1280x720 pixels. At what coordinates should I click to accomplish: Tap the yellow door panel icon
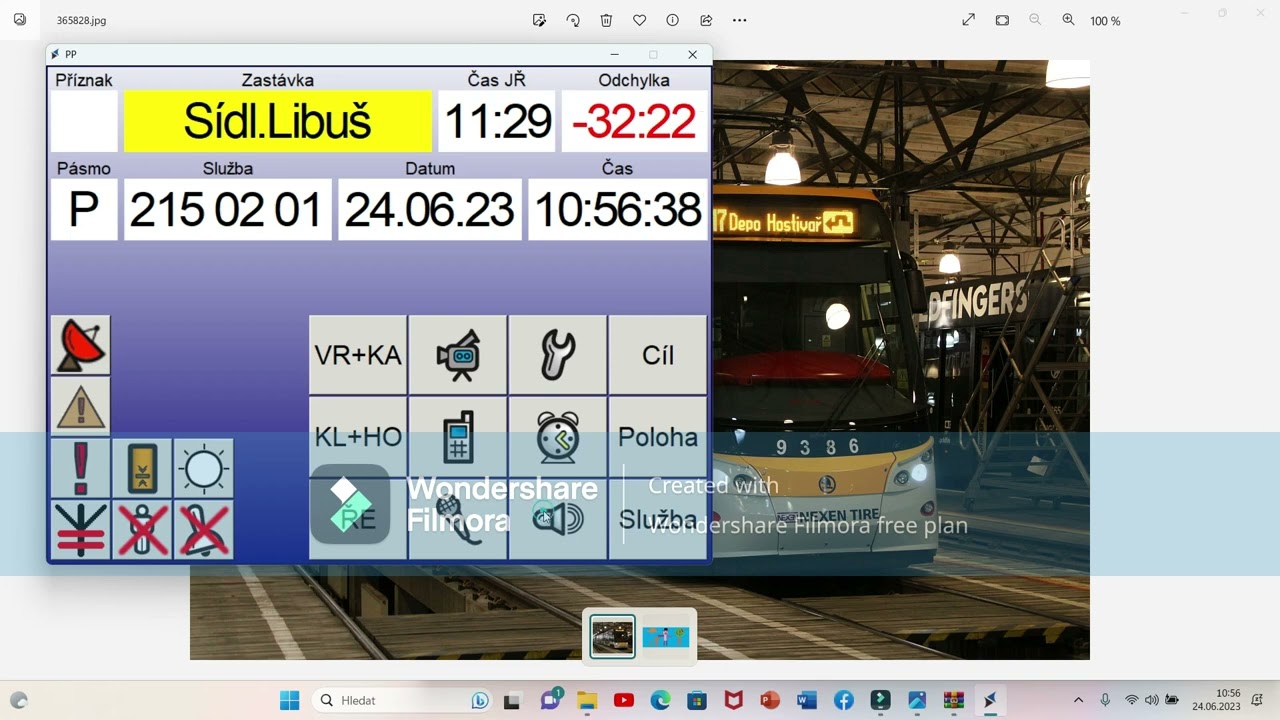click(x=143, y=468)
